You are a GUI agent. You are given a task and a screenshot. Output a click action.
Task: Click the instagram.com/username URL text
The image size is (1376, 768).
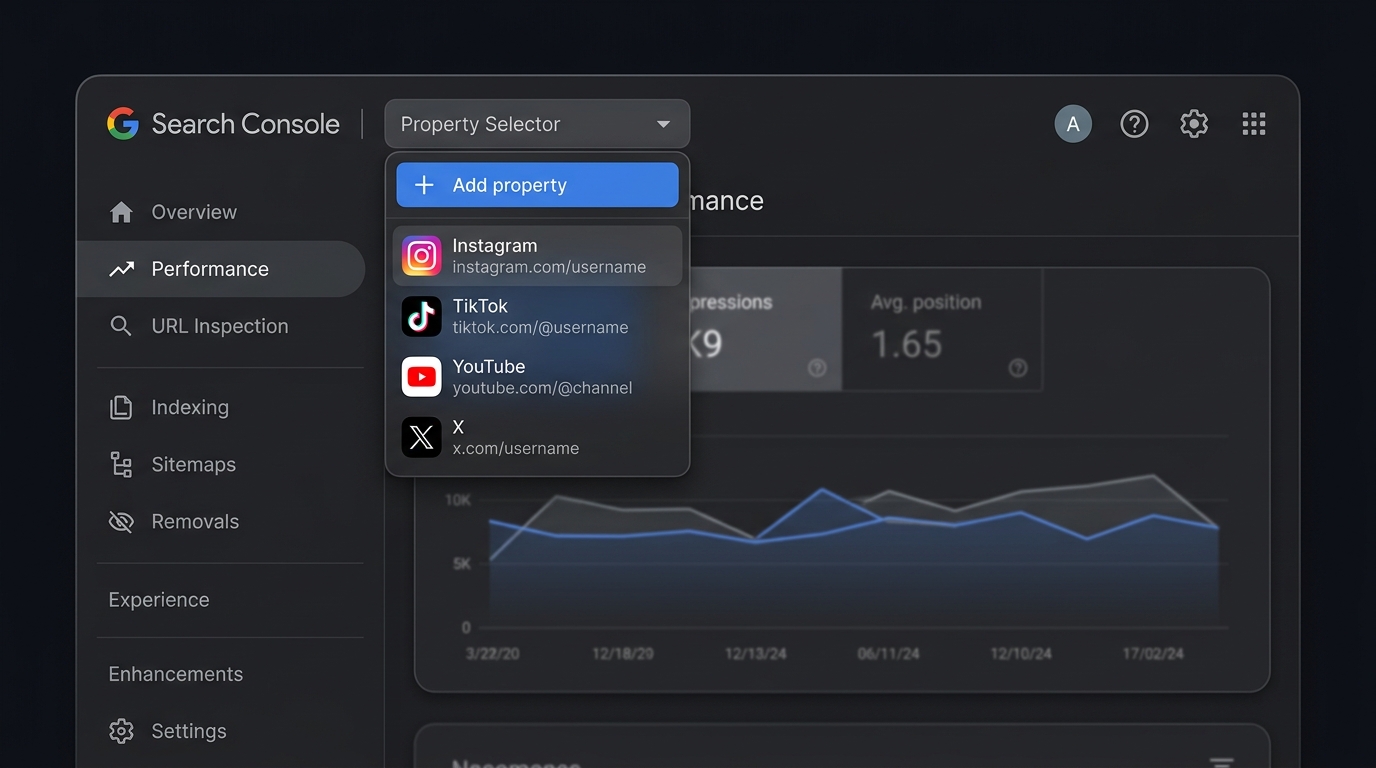click(x=549, y=267)
